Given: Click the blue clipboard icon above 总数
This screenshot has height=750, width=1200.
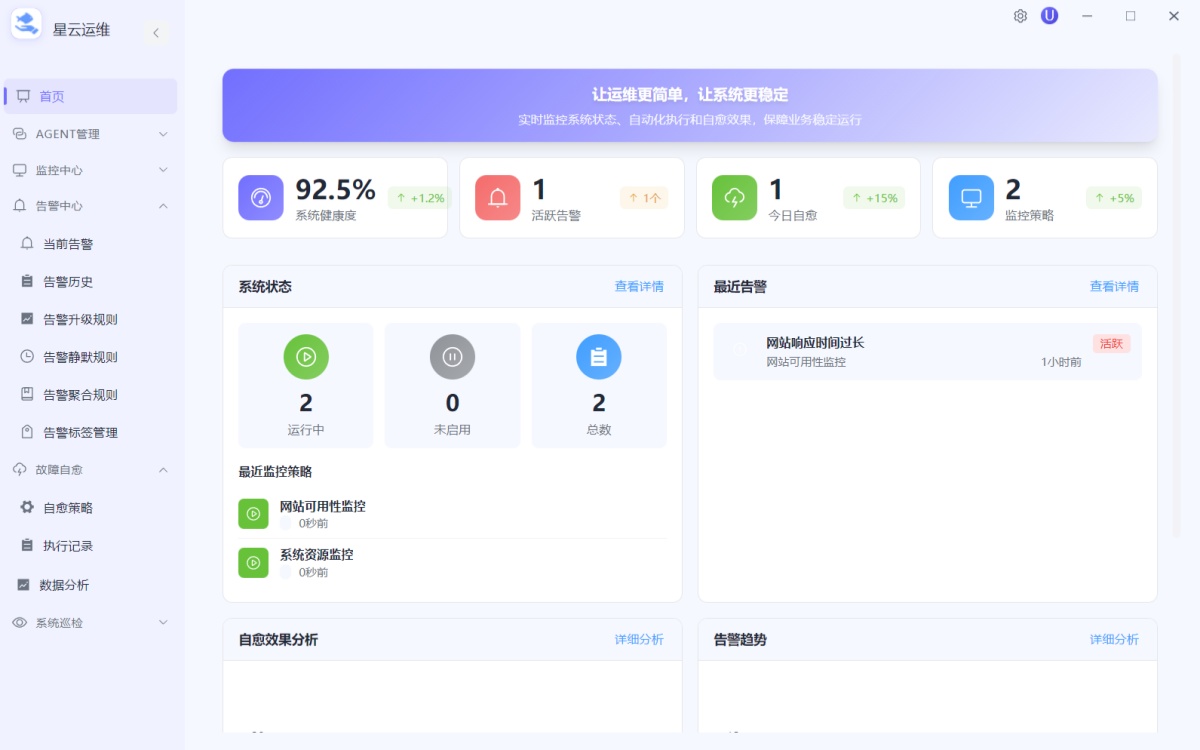Looking at the screenshot, I should [598, 356].
